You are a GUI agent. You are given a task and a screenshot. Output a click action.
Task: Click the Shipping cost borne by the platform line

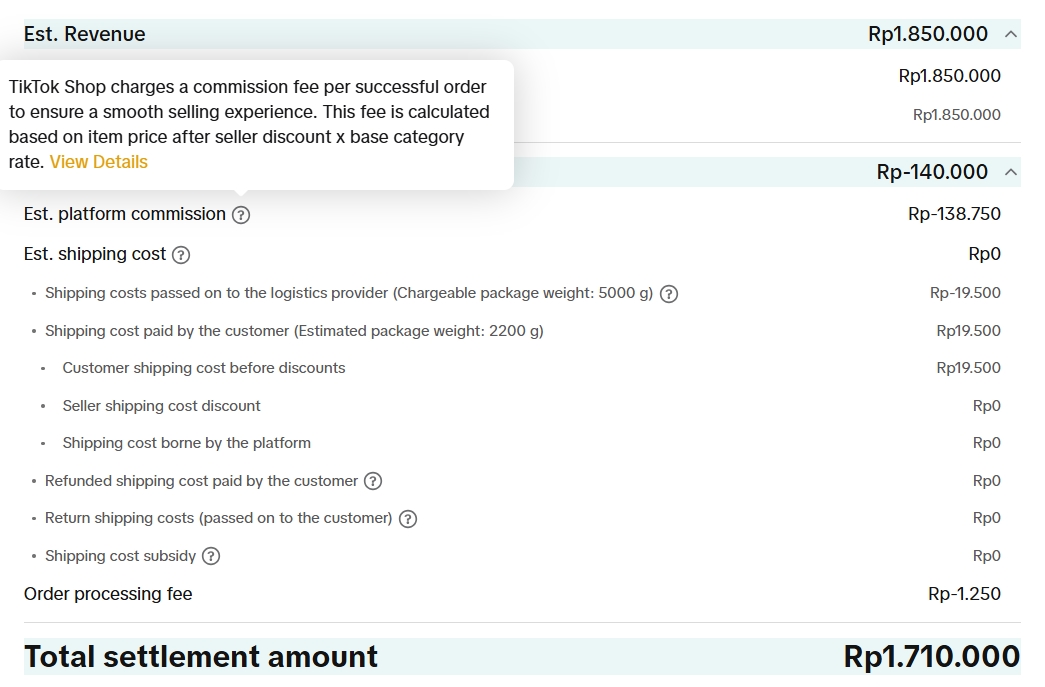point(187,443)
